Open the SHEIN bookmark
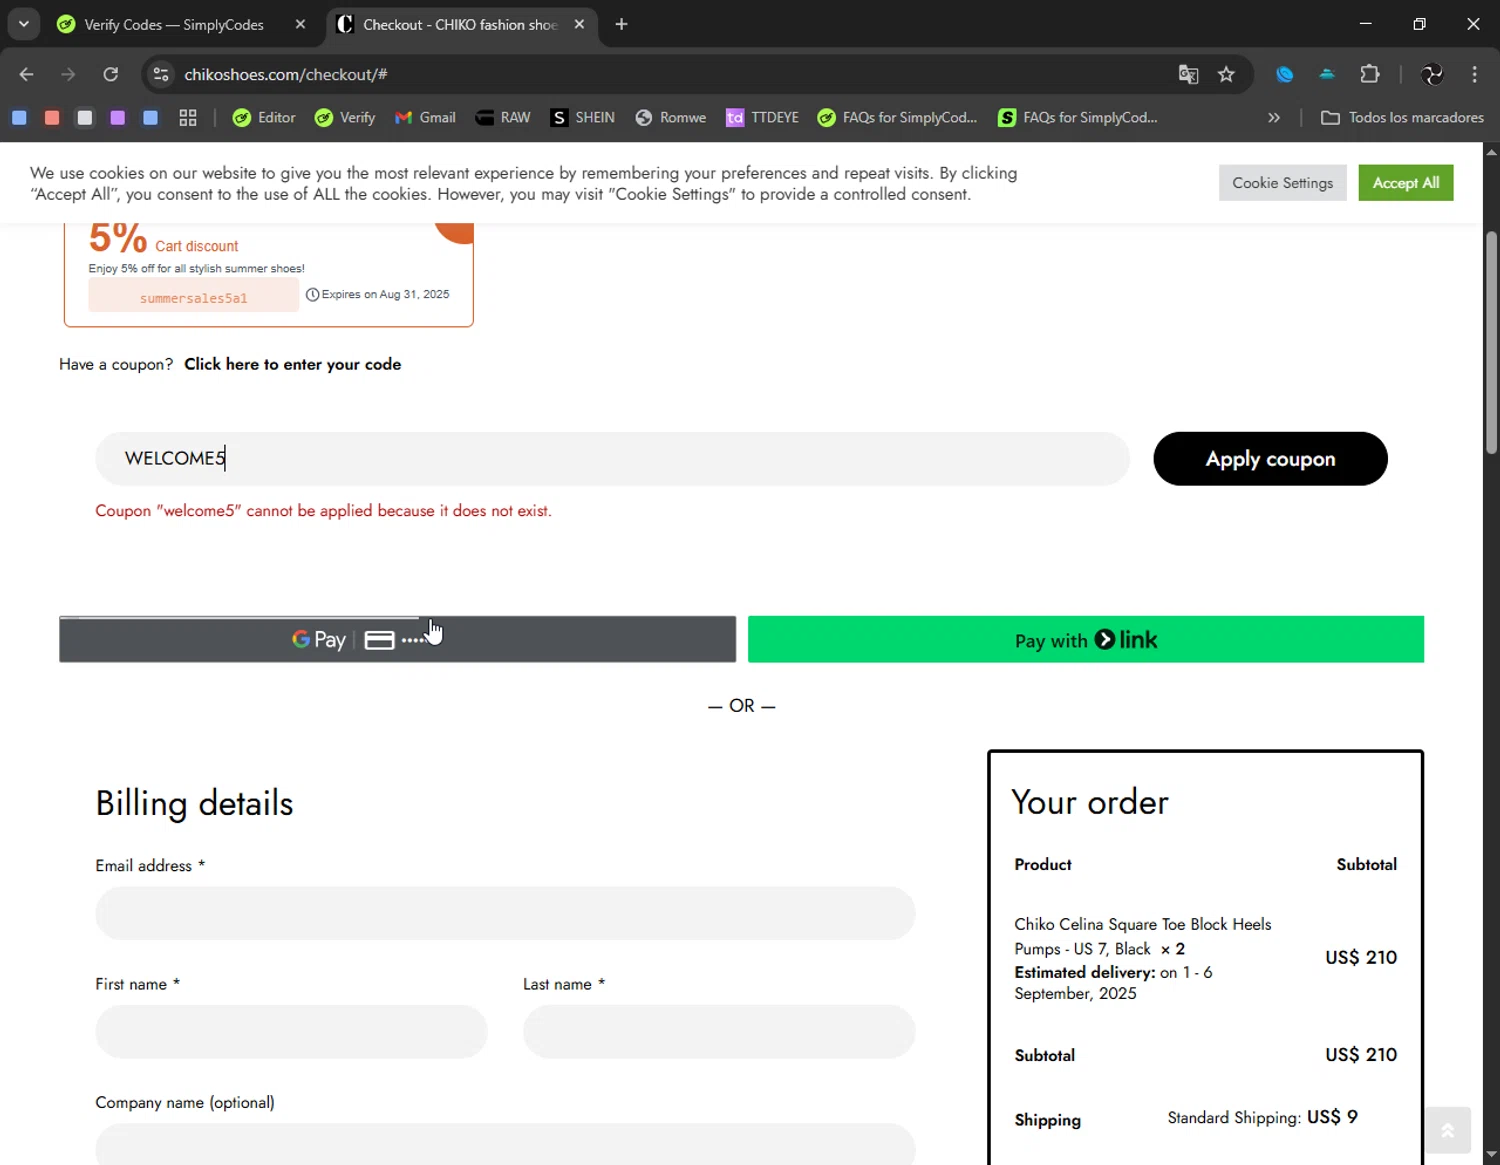Screen dimensions: 1500x1165 tap(582, 118)
